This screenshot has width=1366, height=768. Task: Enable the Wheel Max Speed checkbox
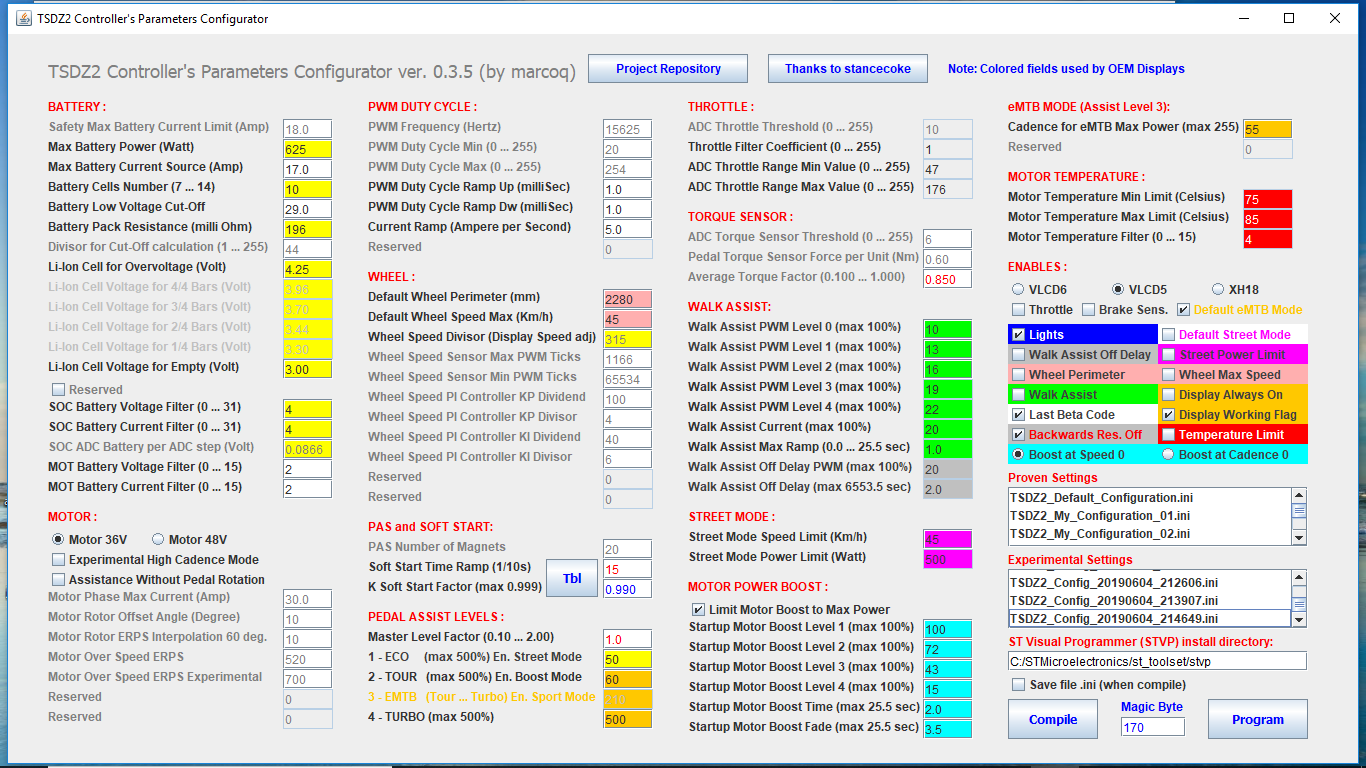[1168, 374]
